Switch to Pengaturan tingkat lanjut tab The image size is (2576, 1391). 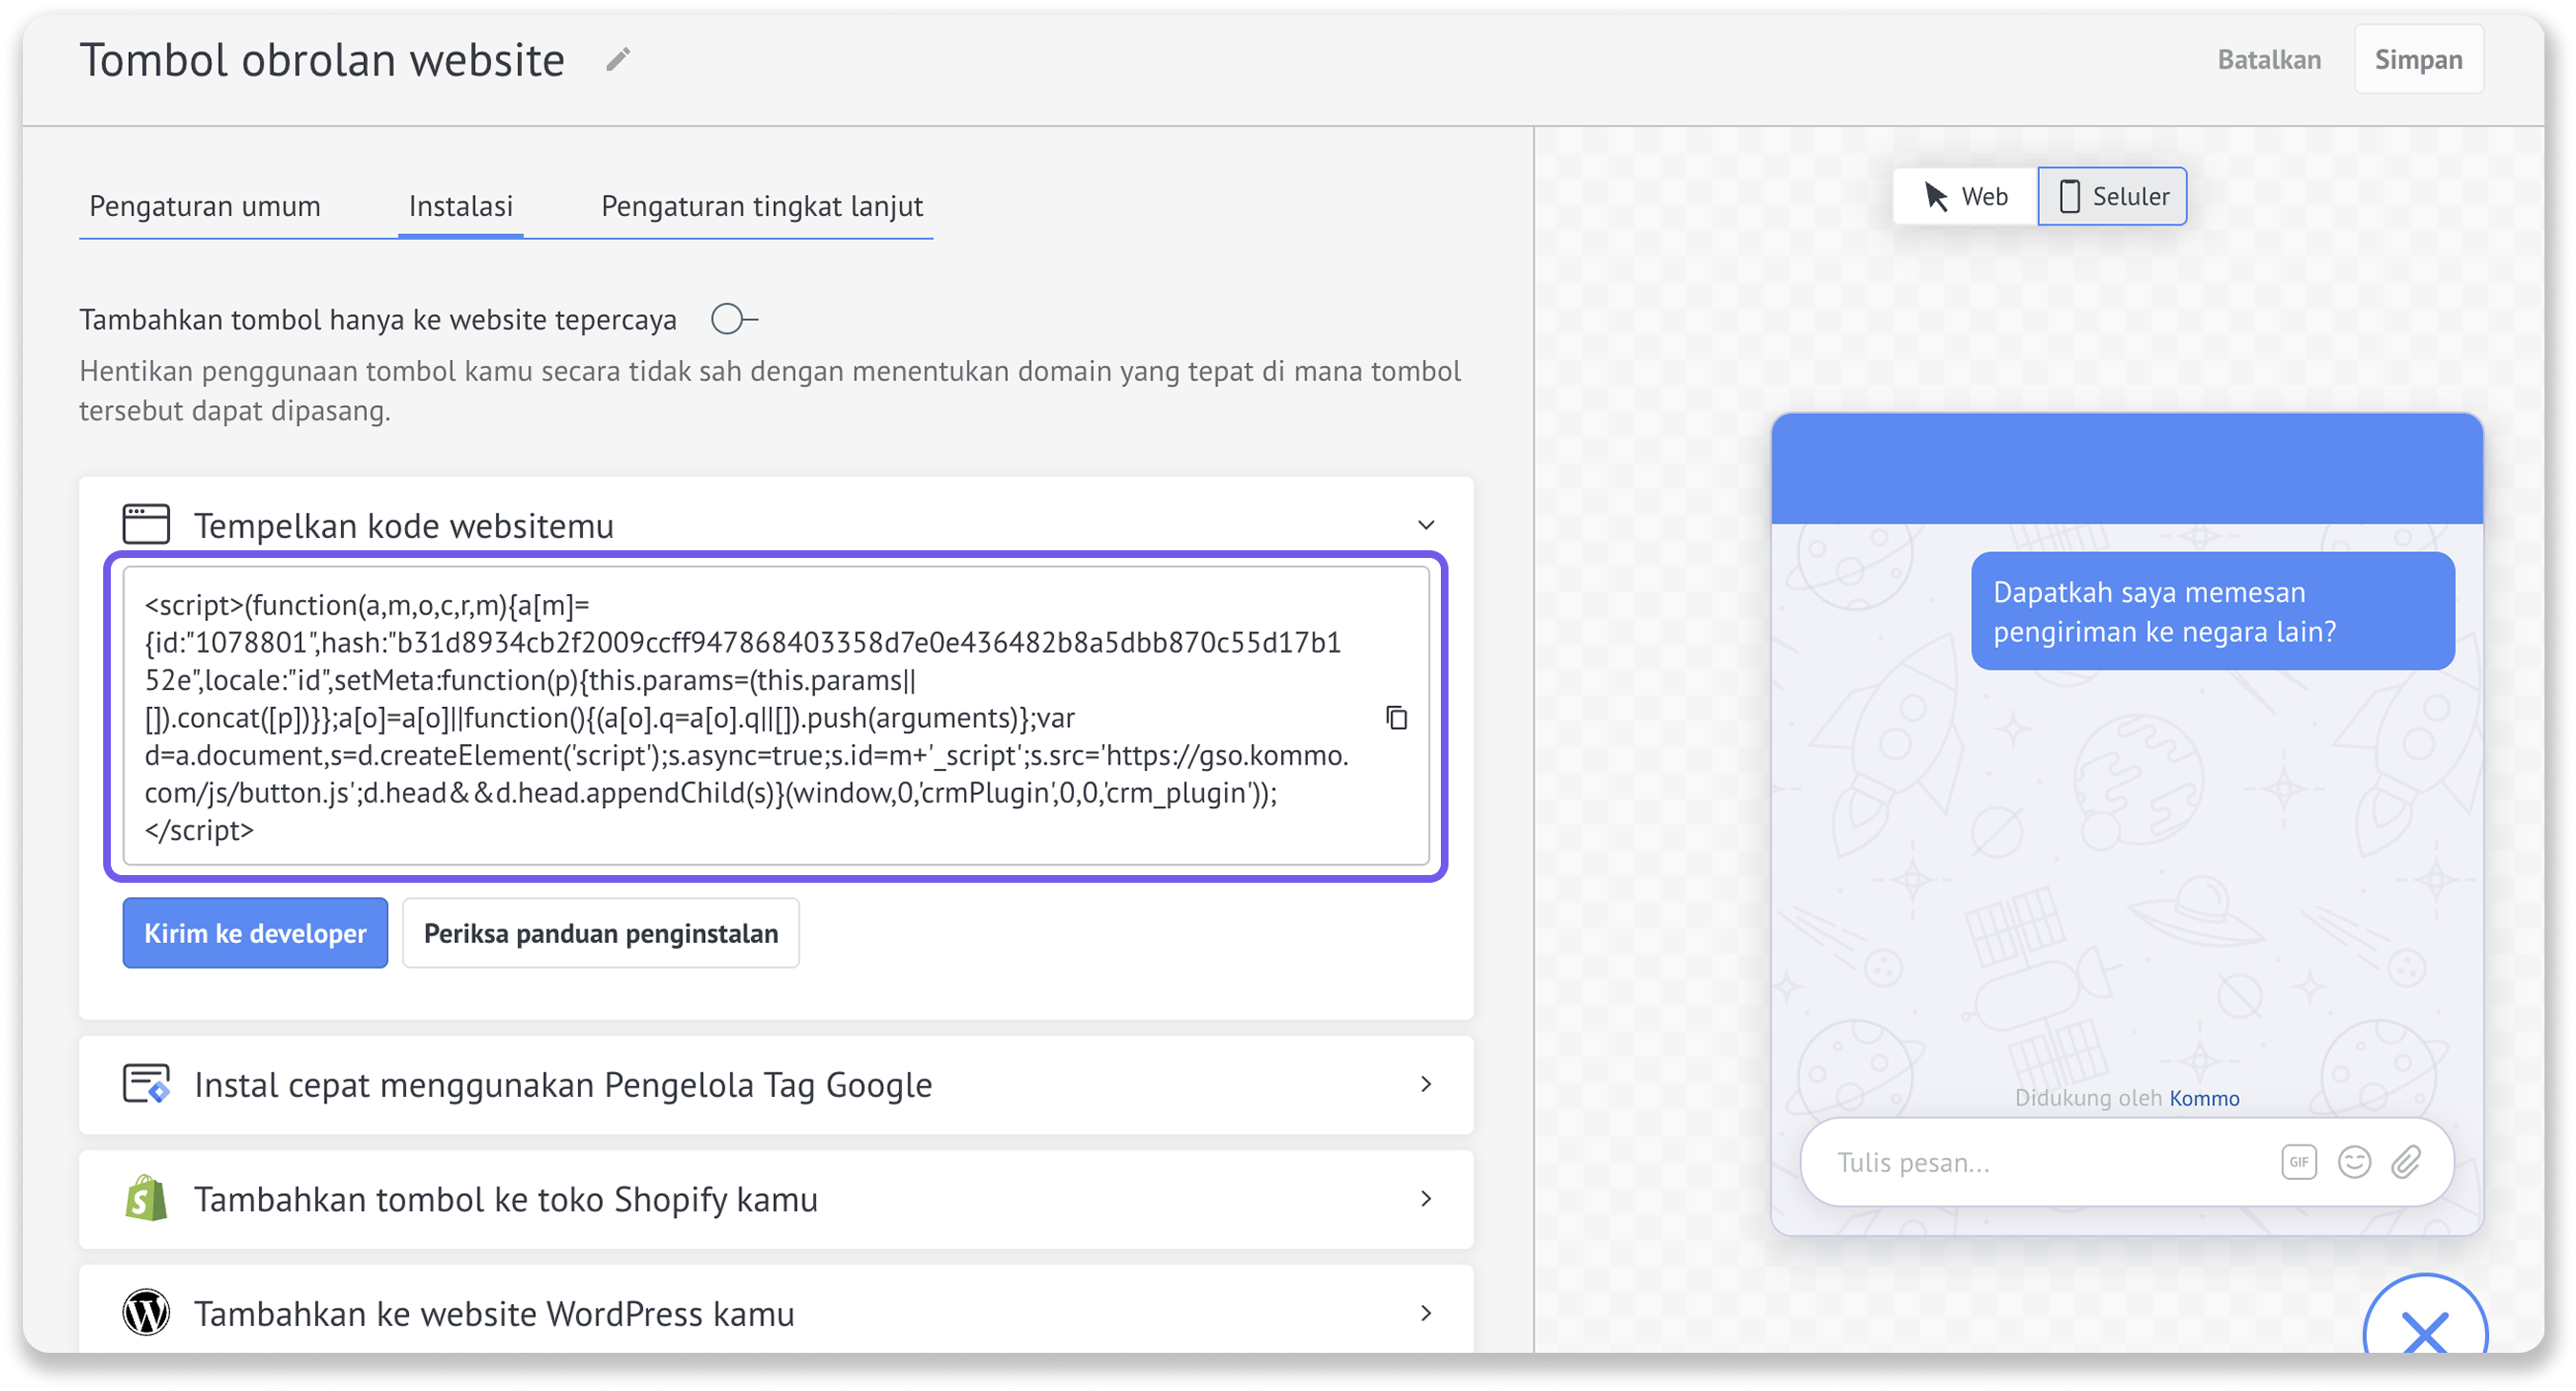click(762, 206)
